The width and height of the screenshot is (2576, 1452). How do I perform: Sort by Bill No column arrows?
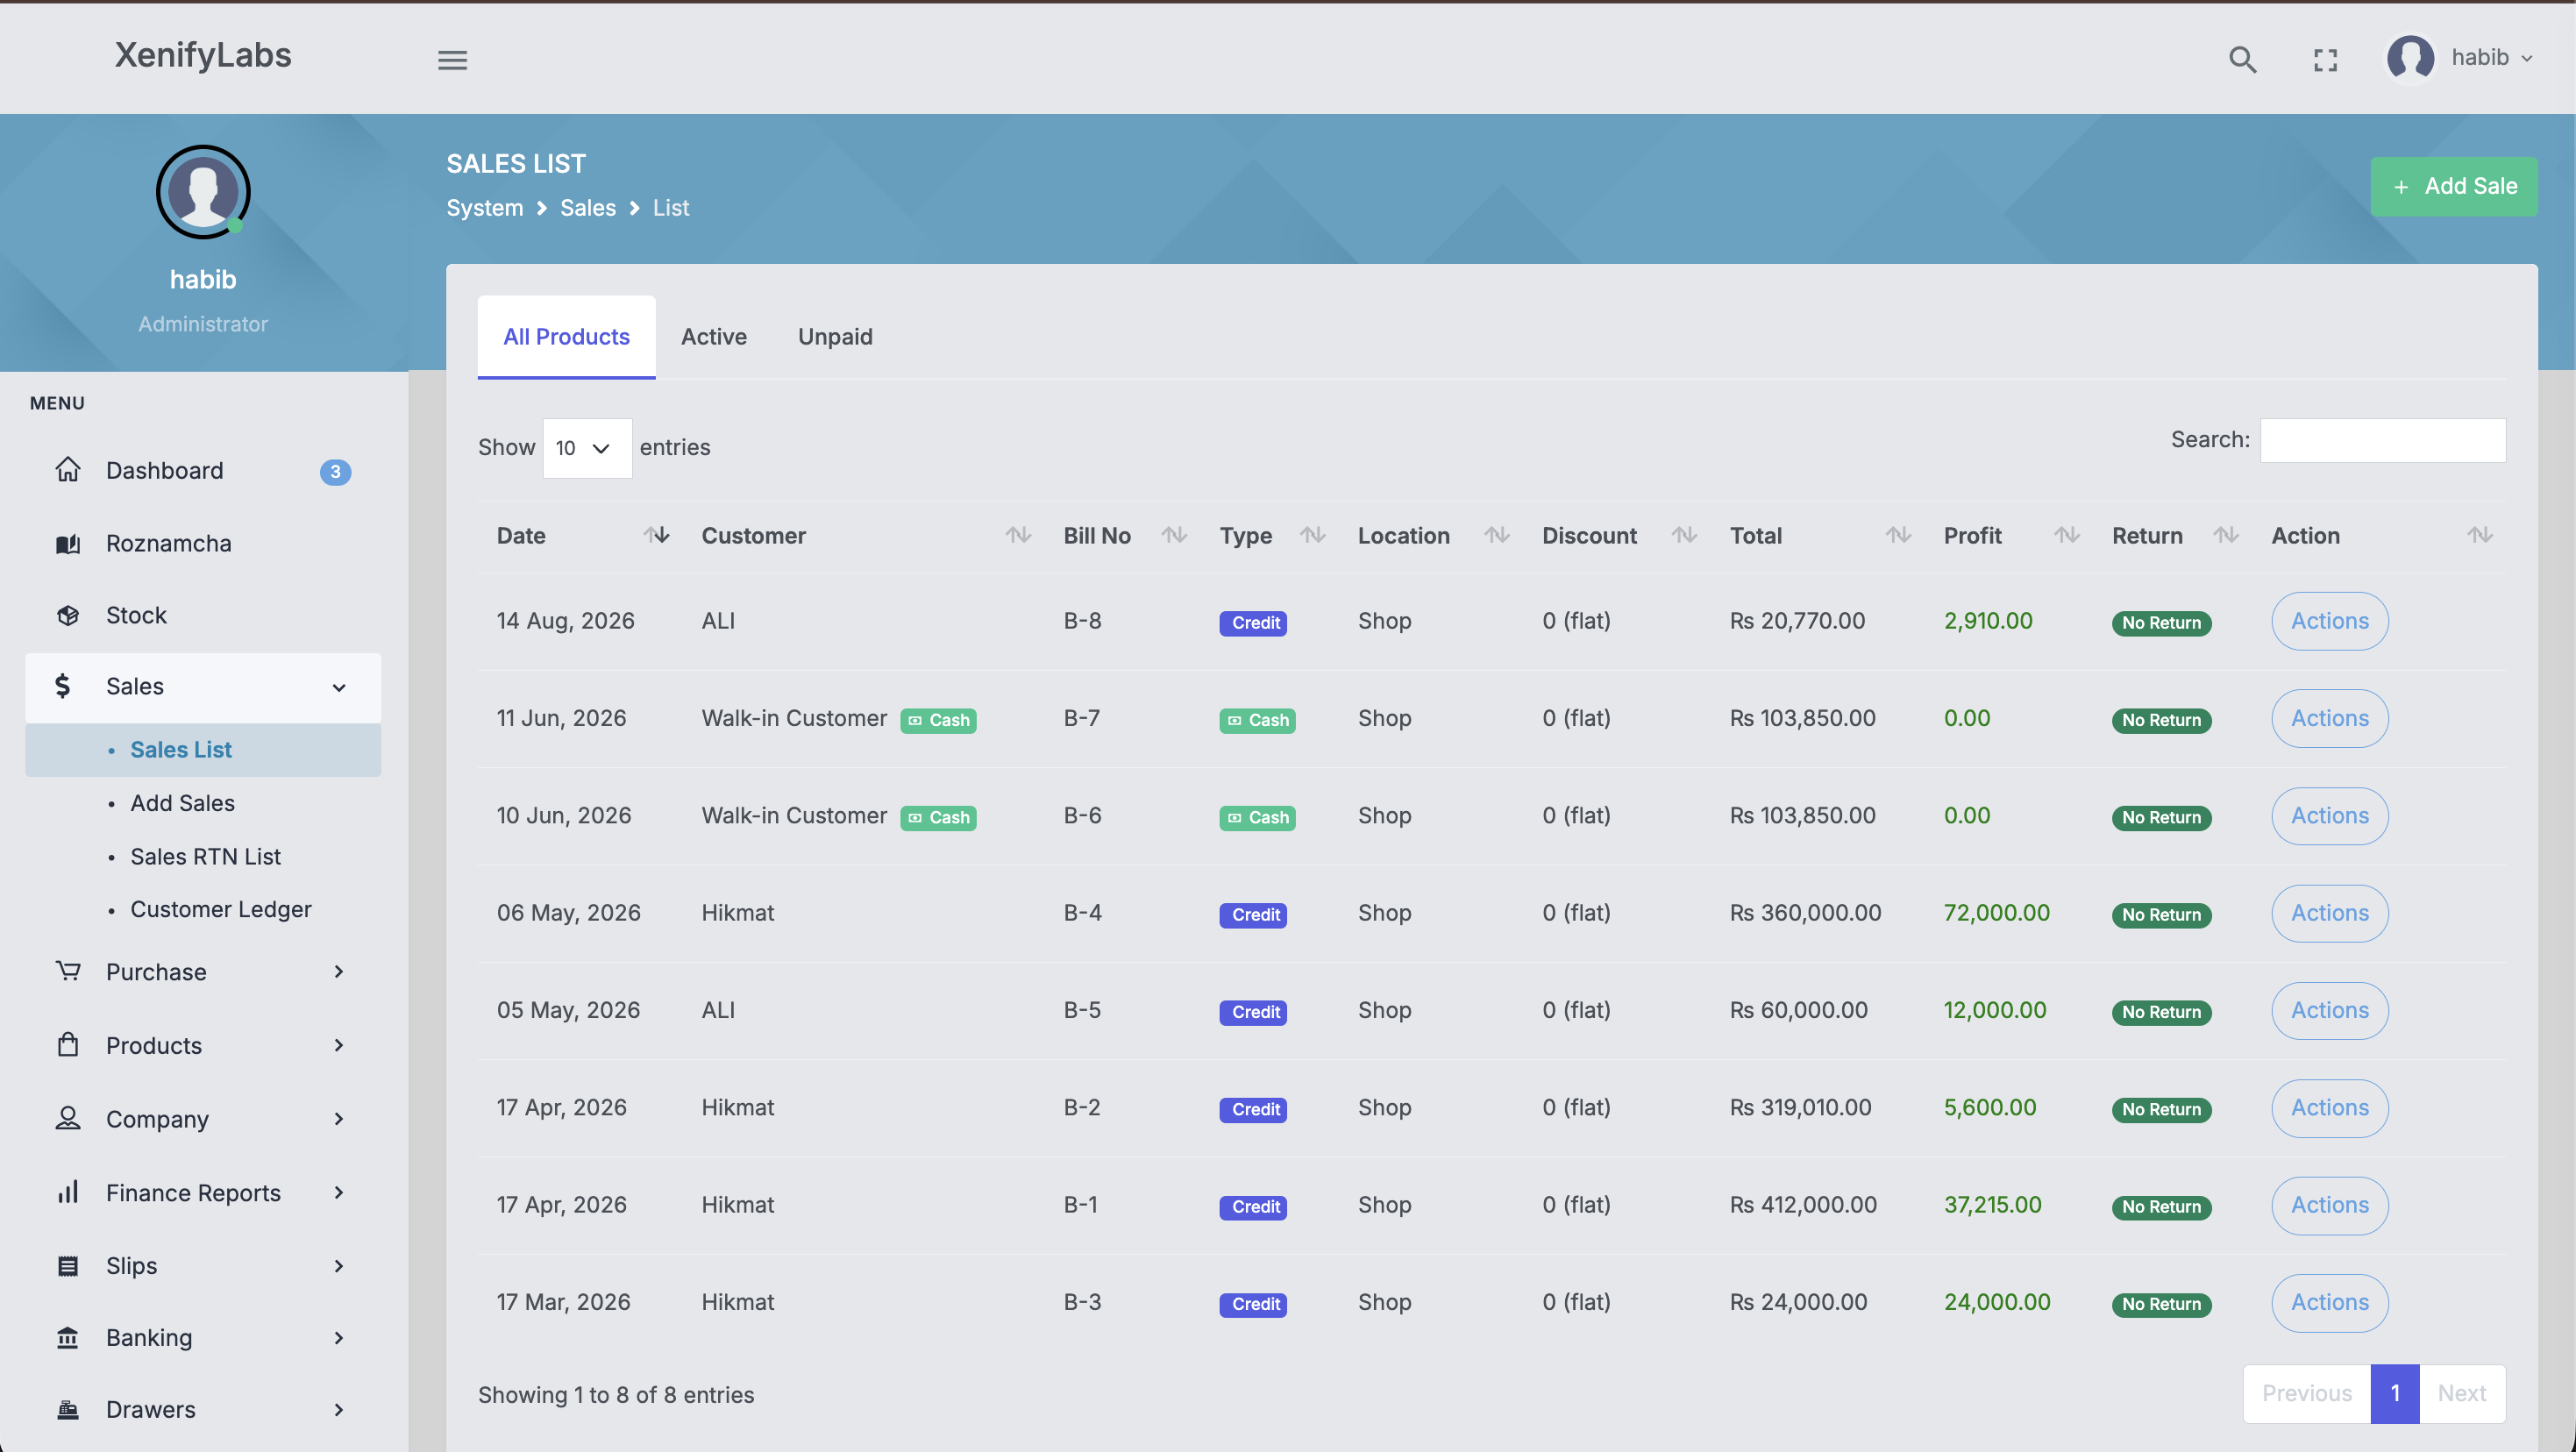1174,535
